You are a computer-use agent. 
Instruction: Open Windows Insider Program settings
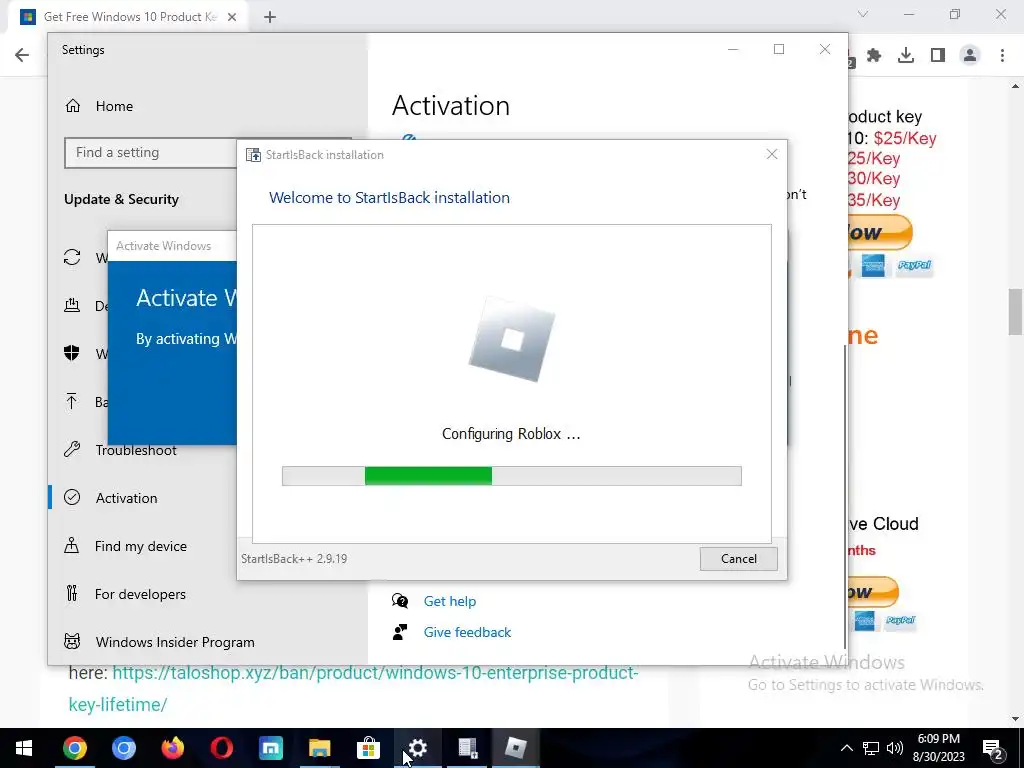(175, 642)
